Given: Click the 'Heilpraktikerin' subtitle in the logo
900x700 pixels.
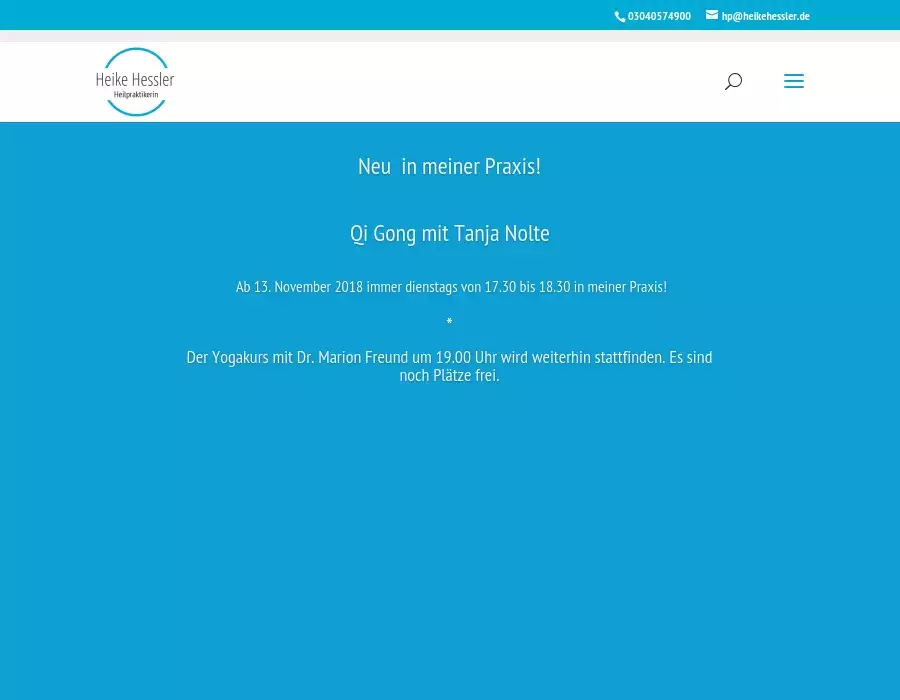Looking at the screenshot, I should pyautogui.click(x=136, y=95).
